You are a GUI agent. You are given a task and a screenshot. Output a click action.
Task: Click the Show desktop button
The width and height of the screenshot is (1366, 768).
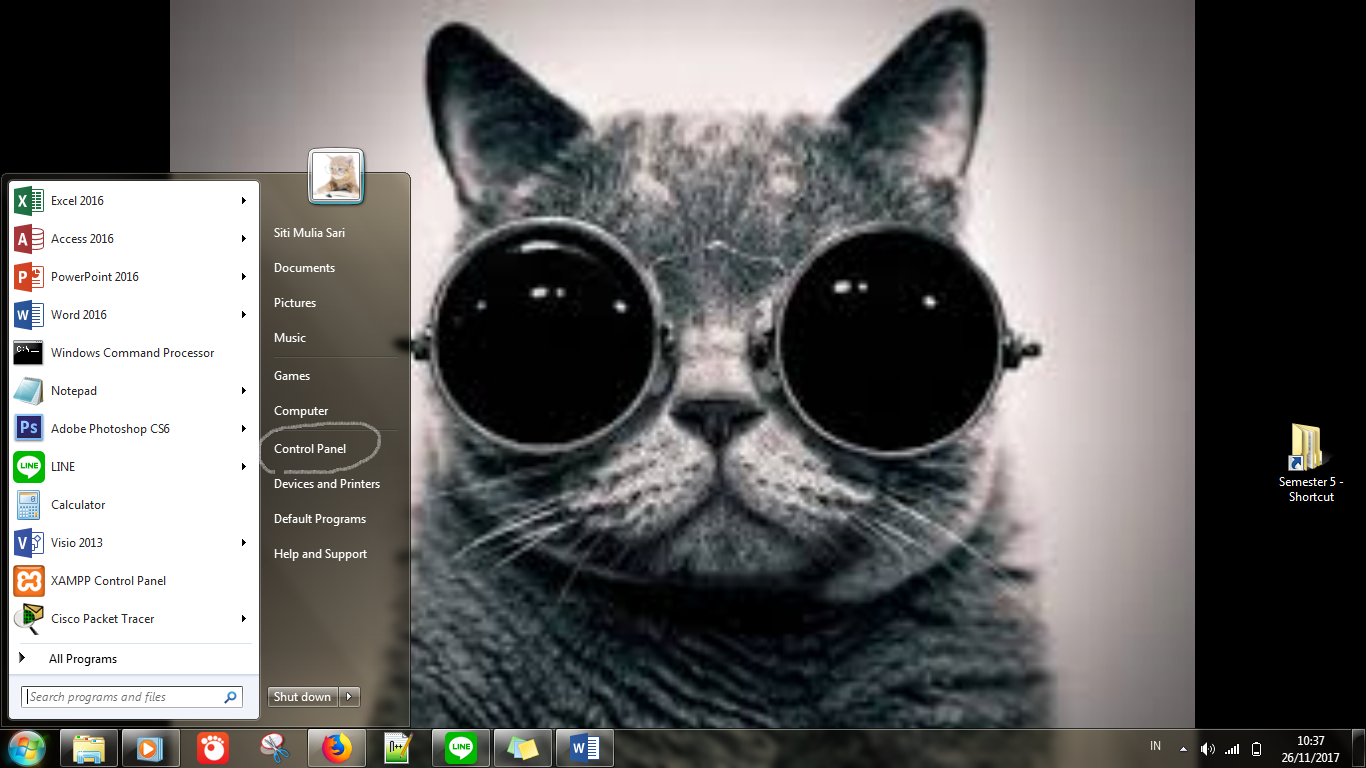pos(1359,749)
